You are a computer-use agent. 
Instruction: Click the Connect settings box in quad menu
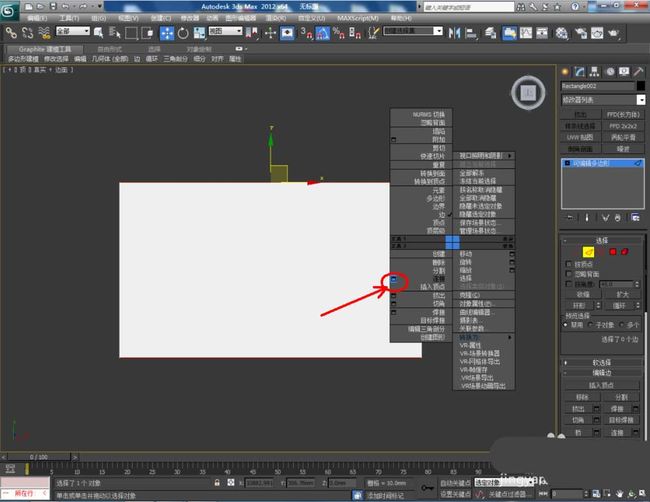tap(393, 279)
